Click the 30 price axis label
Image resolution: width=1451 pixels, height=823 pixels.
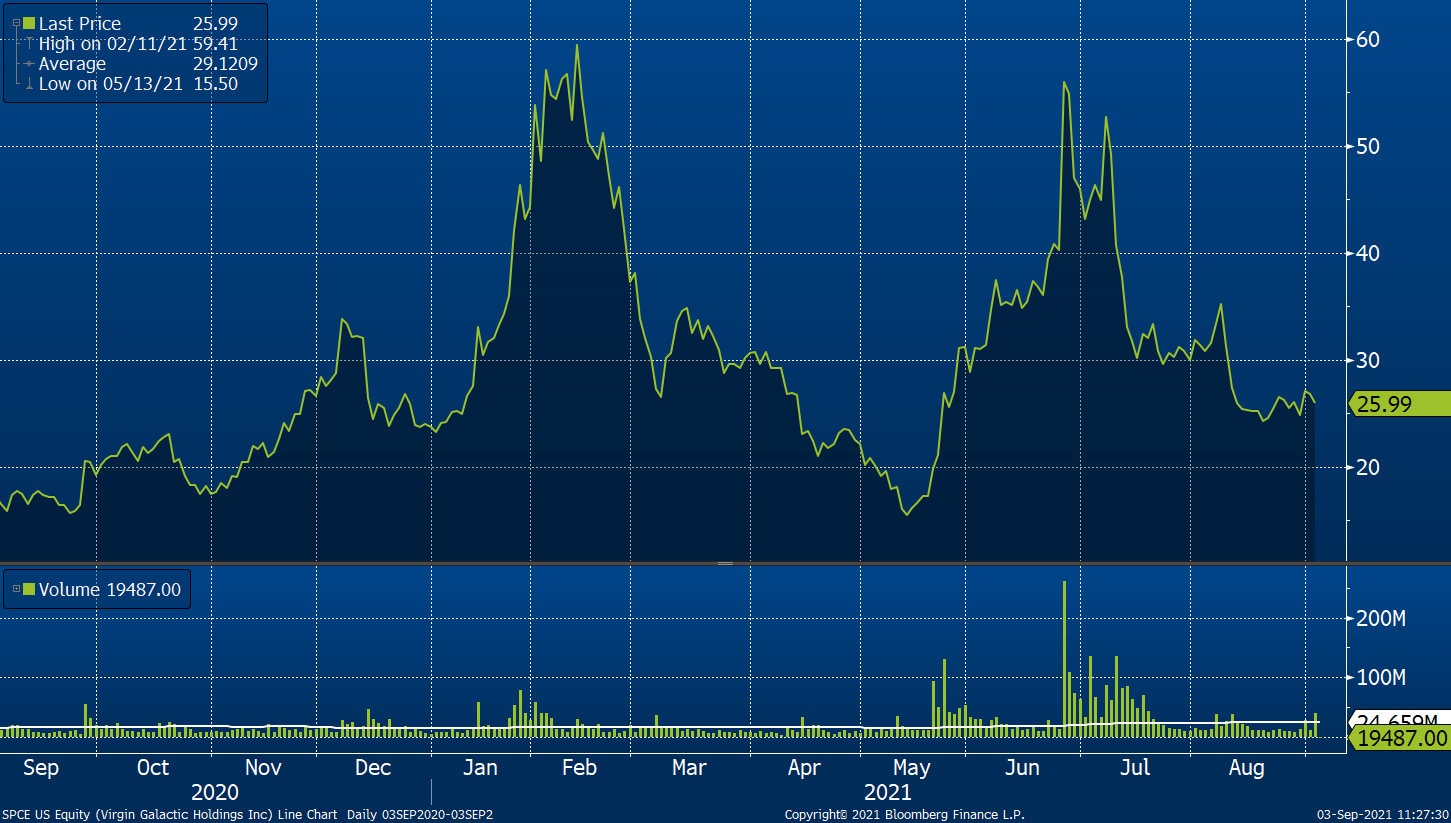tap(1368, 361)
